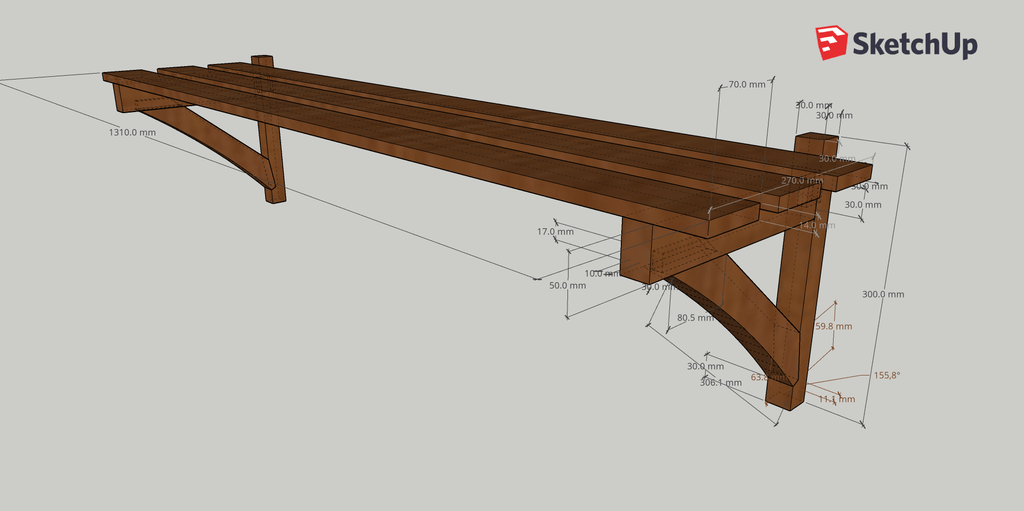Select the 70.0 mm dimension label
The image size is (1024, 511).
click(x=746, y=85)
